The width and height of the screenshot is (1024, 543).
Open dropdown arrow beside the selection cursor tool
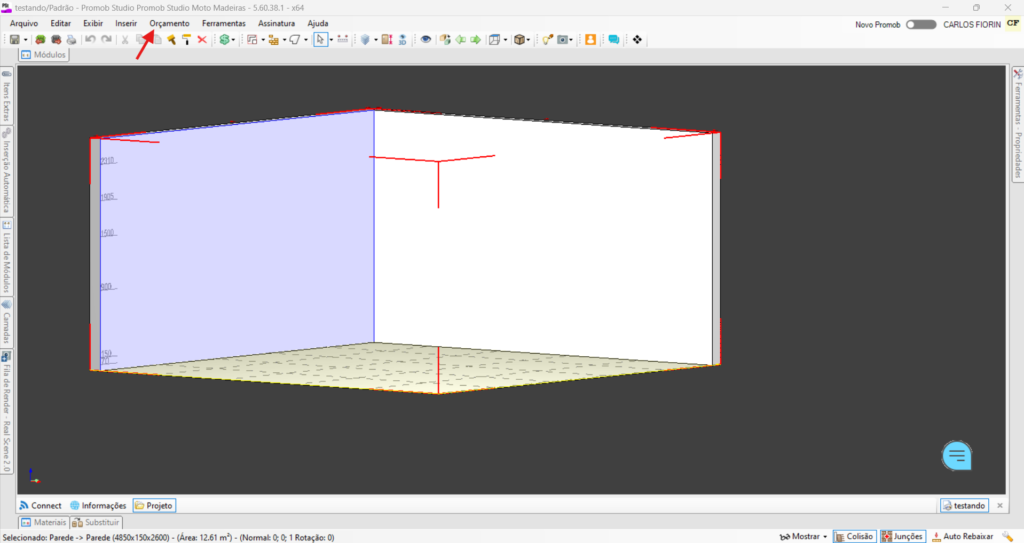331,40
